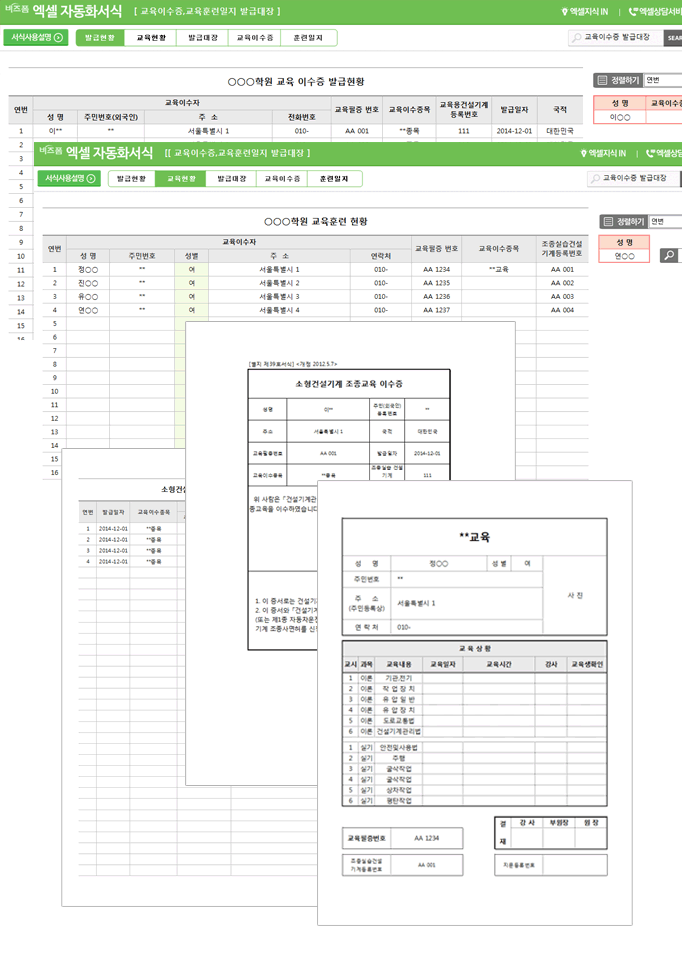Click the 성명 lookup cell containing 연○○

(x=624, y=256)
